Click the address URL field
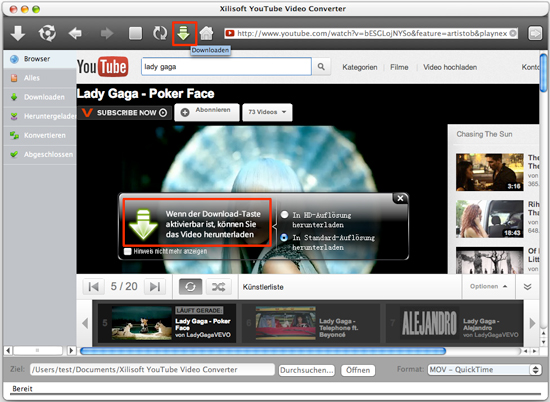Viewport: 550px width, 402px height. click(371, 33)
